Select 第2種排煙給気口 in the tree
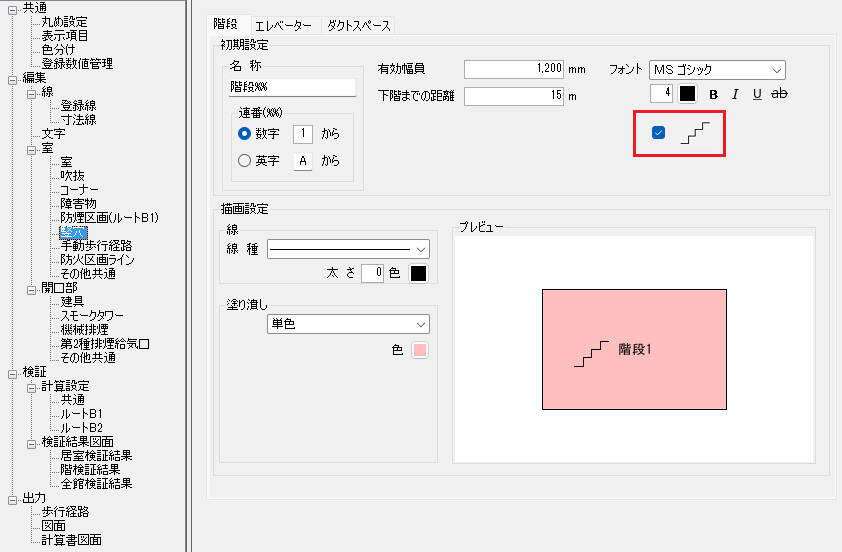 click(105, 344)
